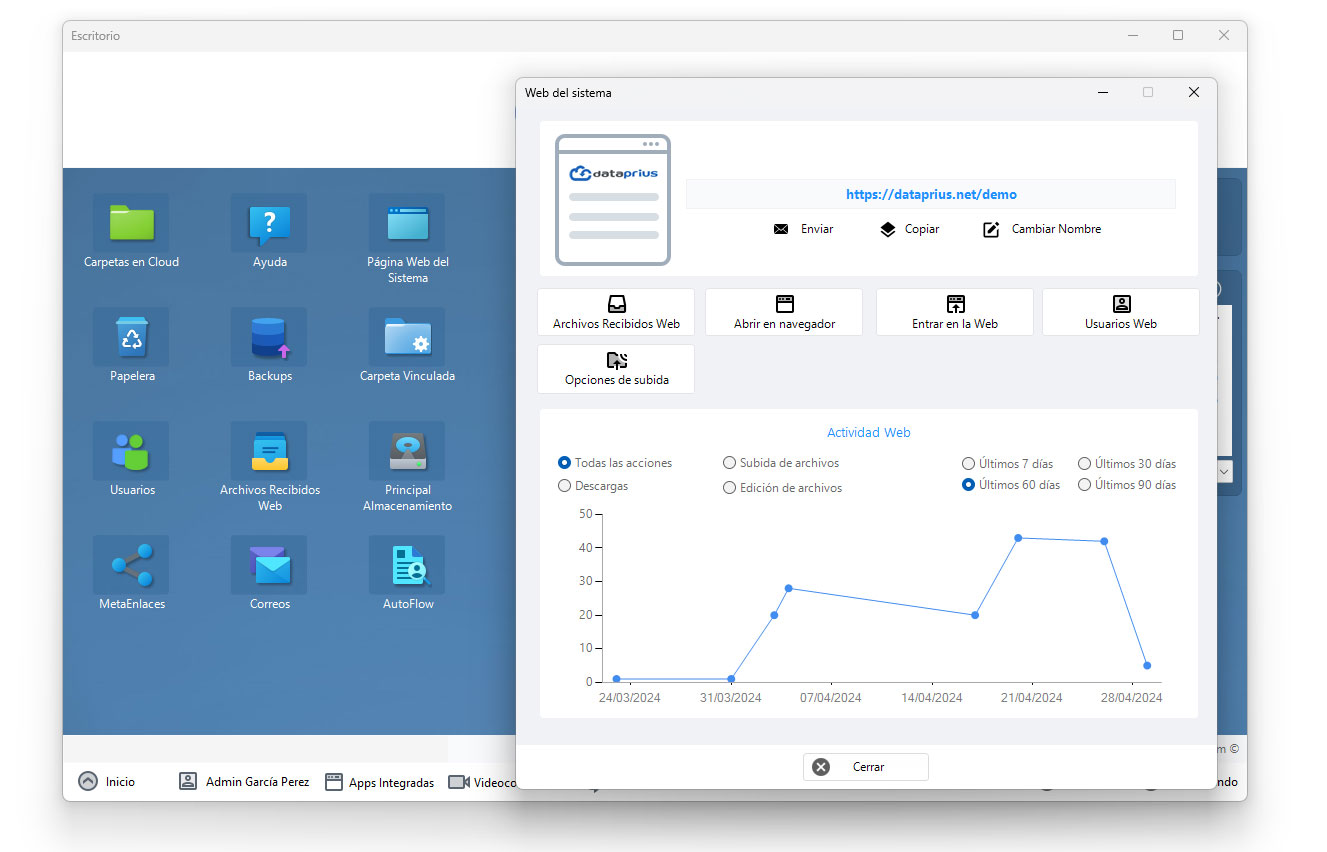1327x852 pixels.
Task: Open the https://dataprius.net/demo link
Action: click(931, 195)
